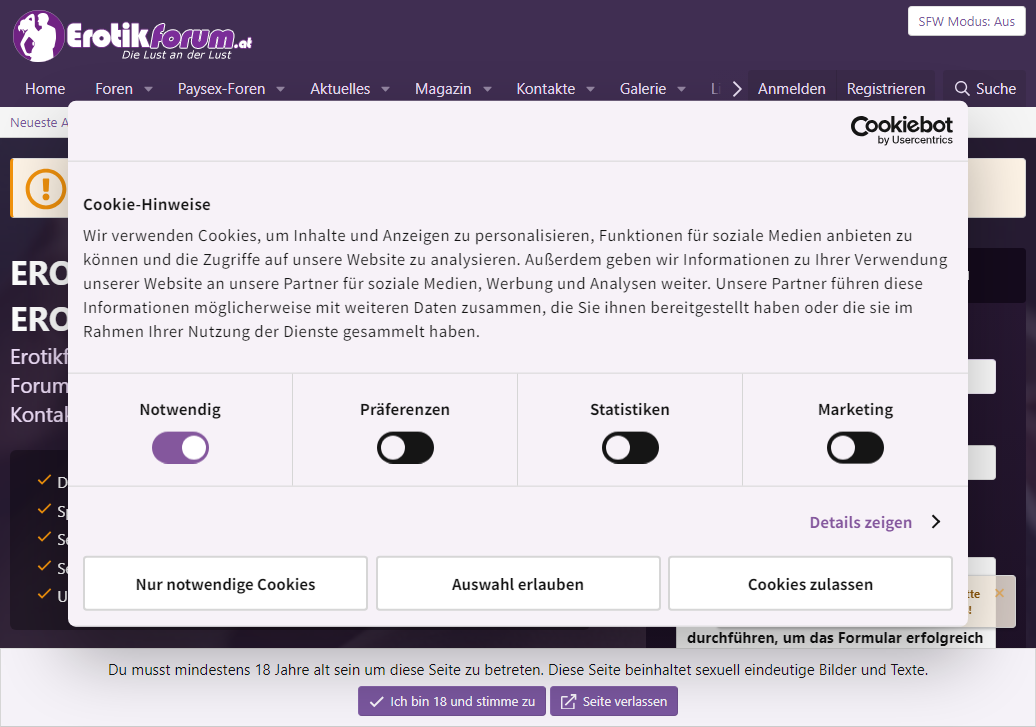The height and width of the screenshot is (727, 1036).
Task: Click Auswahl erlauben button
Action: (518, 584)
